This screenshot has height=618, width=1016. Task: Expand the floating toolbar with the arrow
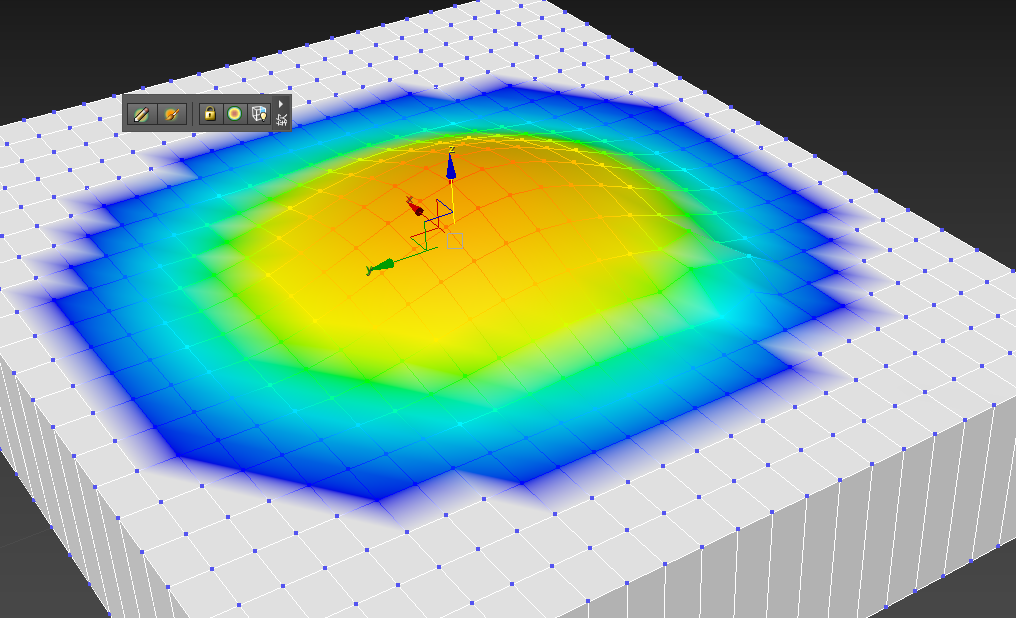click(x=281, y=103)
